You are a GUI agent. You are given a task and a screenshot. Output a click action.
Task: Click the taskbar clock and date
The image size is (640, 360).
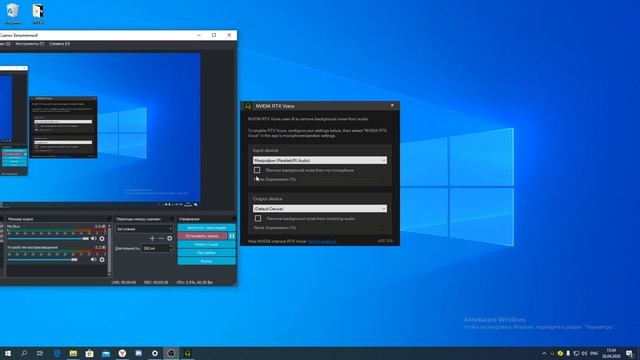click(611, 353)
